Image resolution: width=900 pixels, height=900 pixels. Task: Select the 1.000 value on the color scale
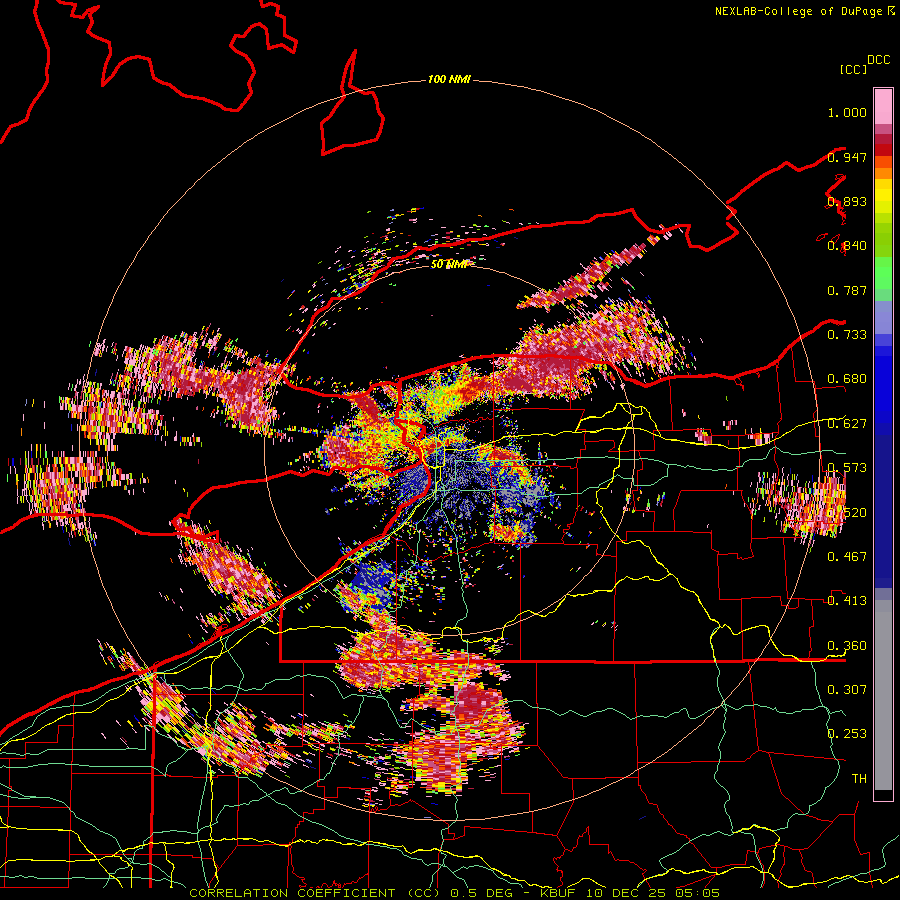coord(847,112)
